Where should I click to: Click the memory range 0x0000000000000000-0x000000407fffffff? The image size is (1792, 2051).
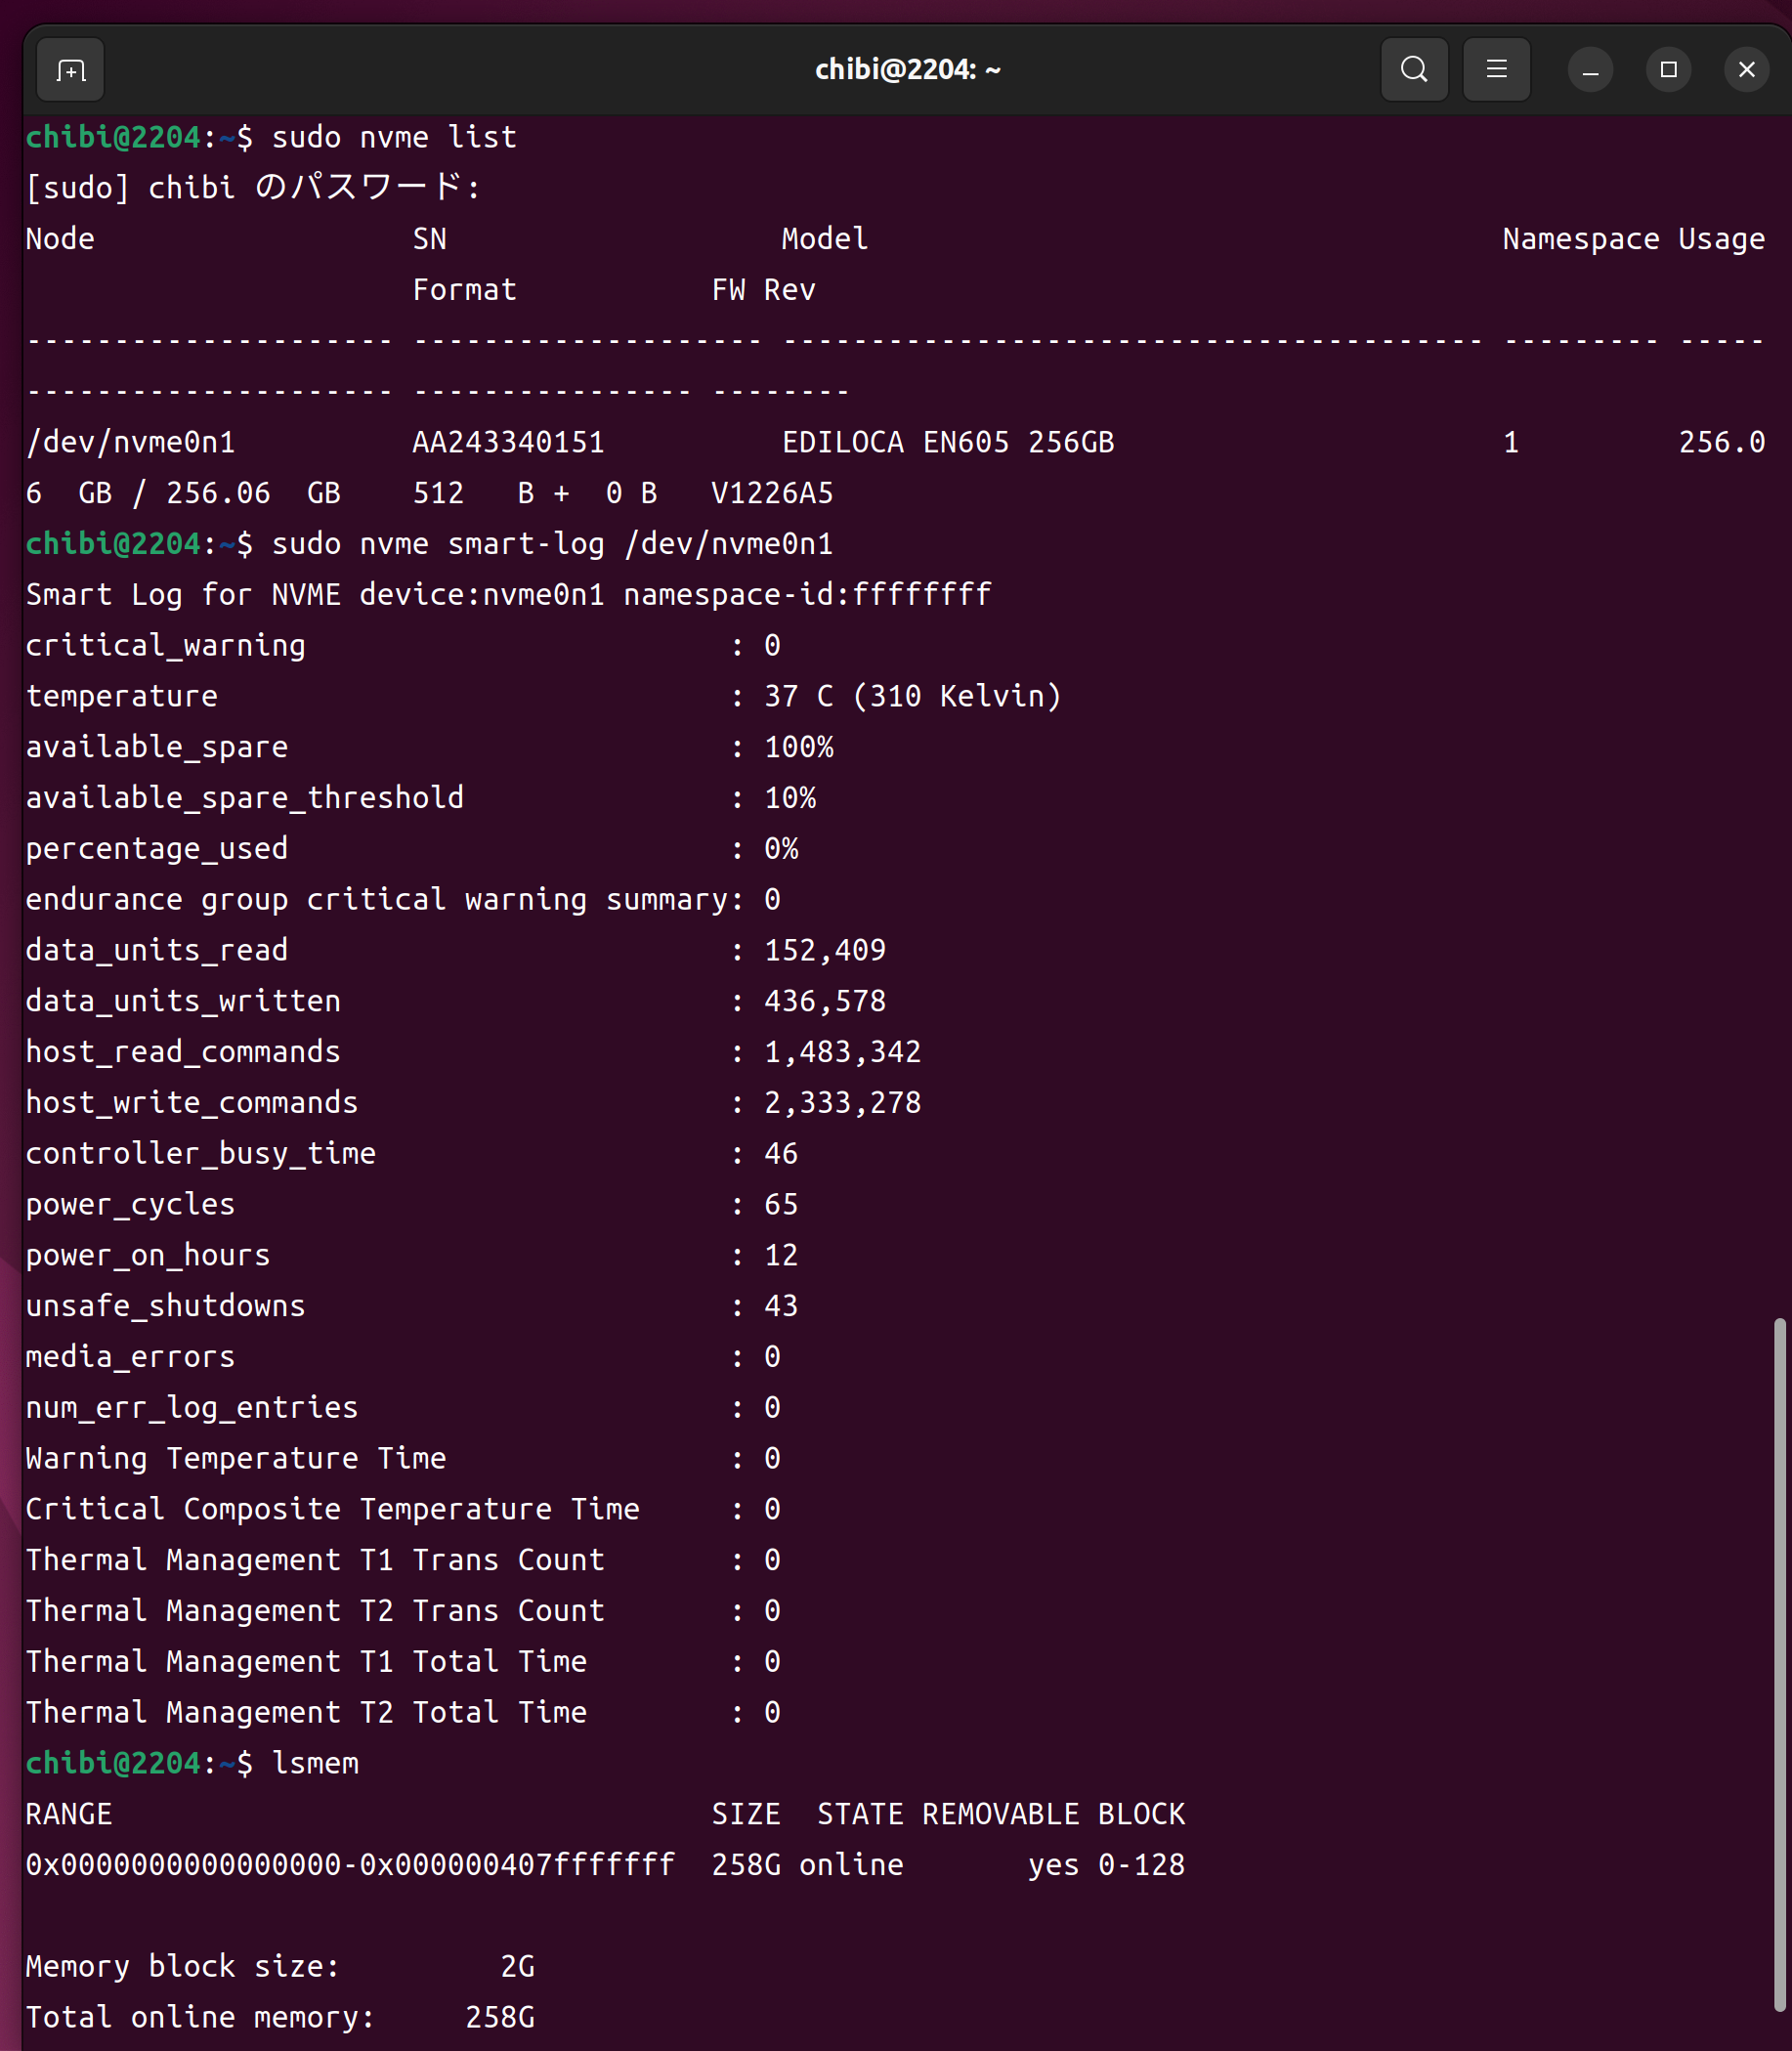click(350, 1866)
